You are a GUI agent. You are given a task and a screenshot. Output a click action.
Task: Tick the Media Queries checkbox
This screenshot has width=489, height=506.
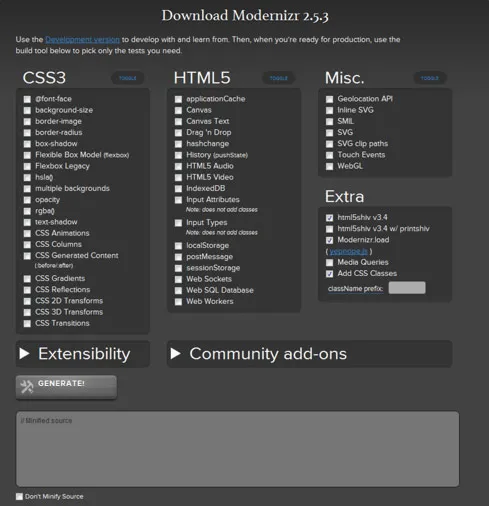(x=329, y=263)
